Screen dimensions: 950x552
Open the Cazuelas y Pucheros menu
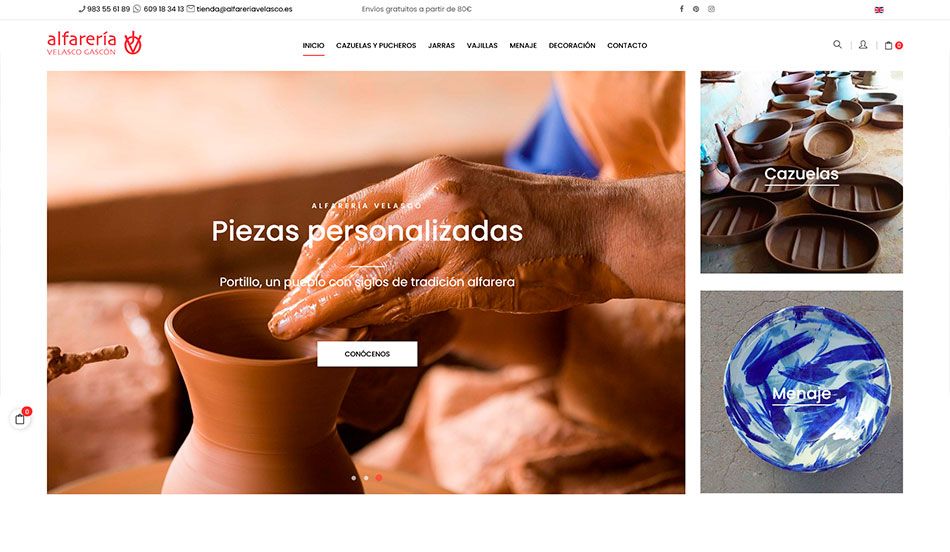coord(376,45)
